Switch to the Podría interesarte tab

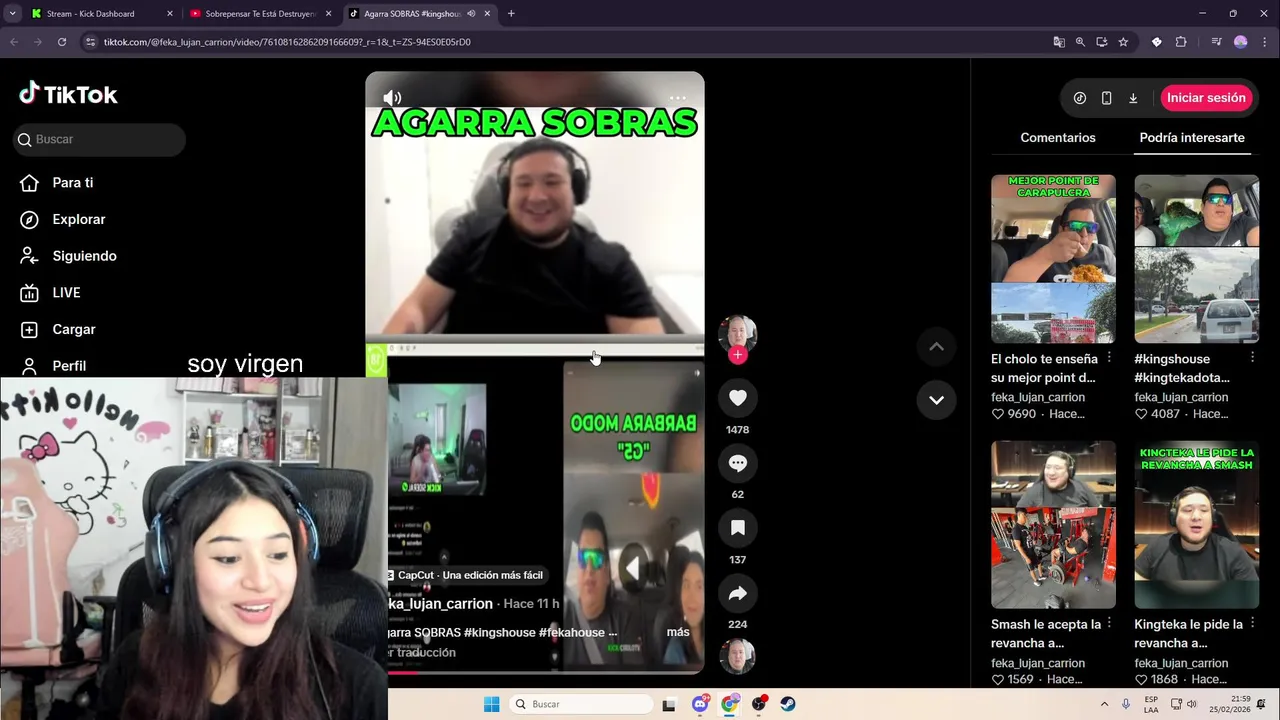(1192, 138)
